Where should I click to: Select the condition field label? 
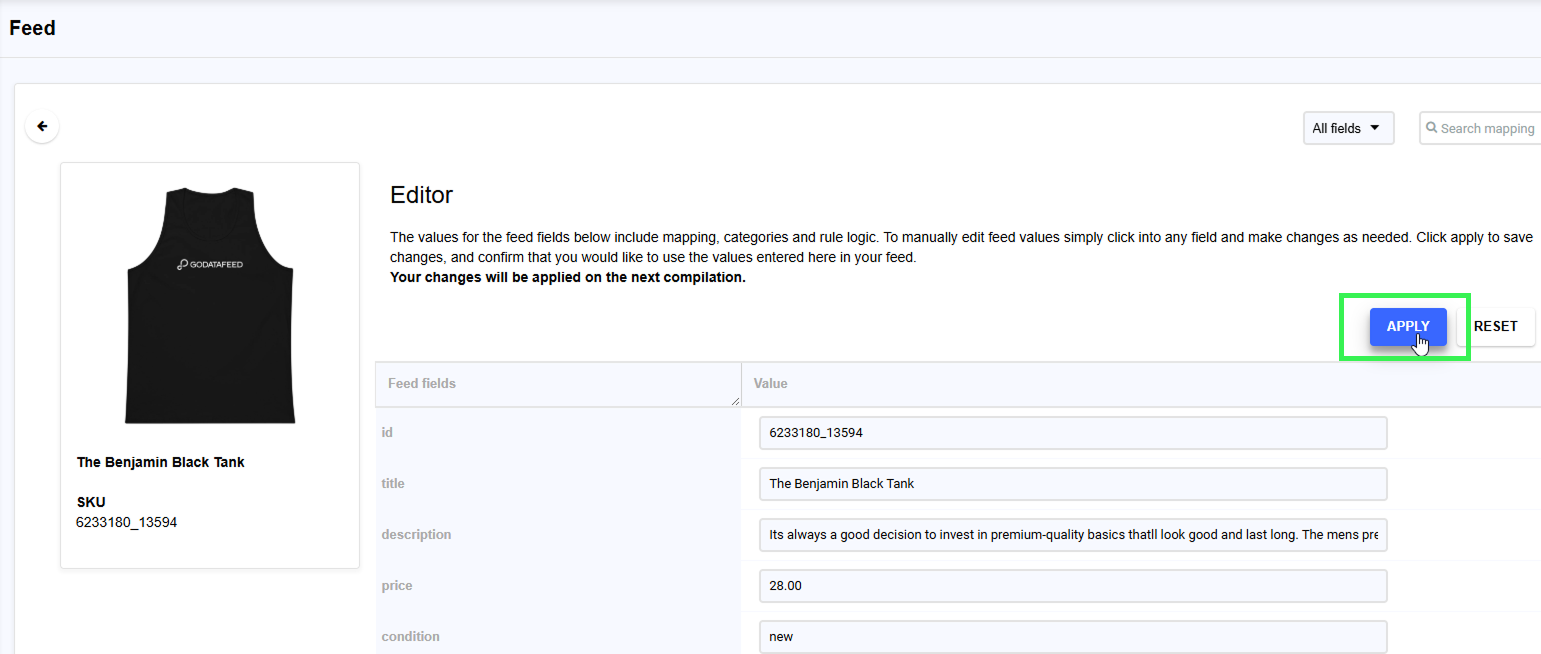click(410, 637)
